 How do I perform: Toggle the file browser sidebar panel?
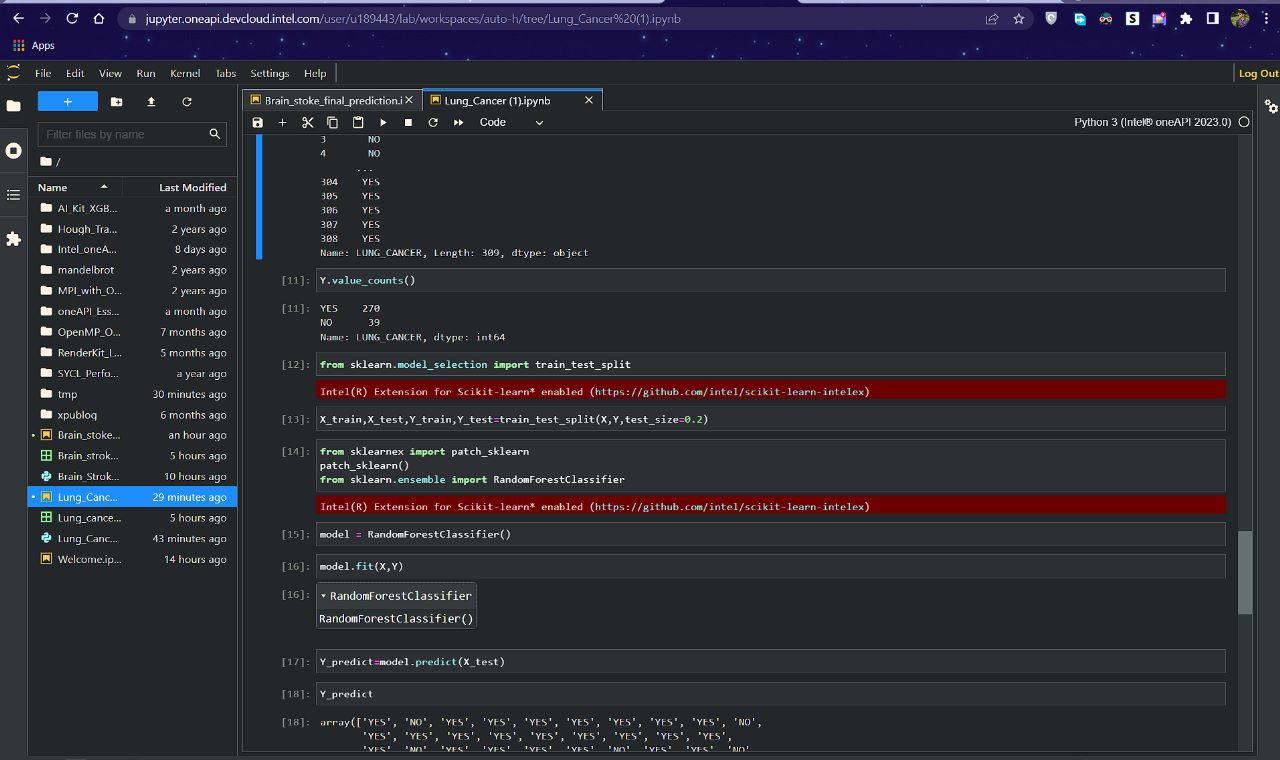[14, 102]
